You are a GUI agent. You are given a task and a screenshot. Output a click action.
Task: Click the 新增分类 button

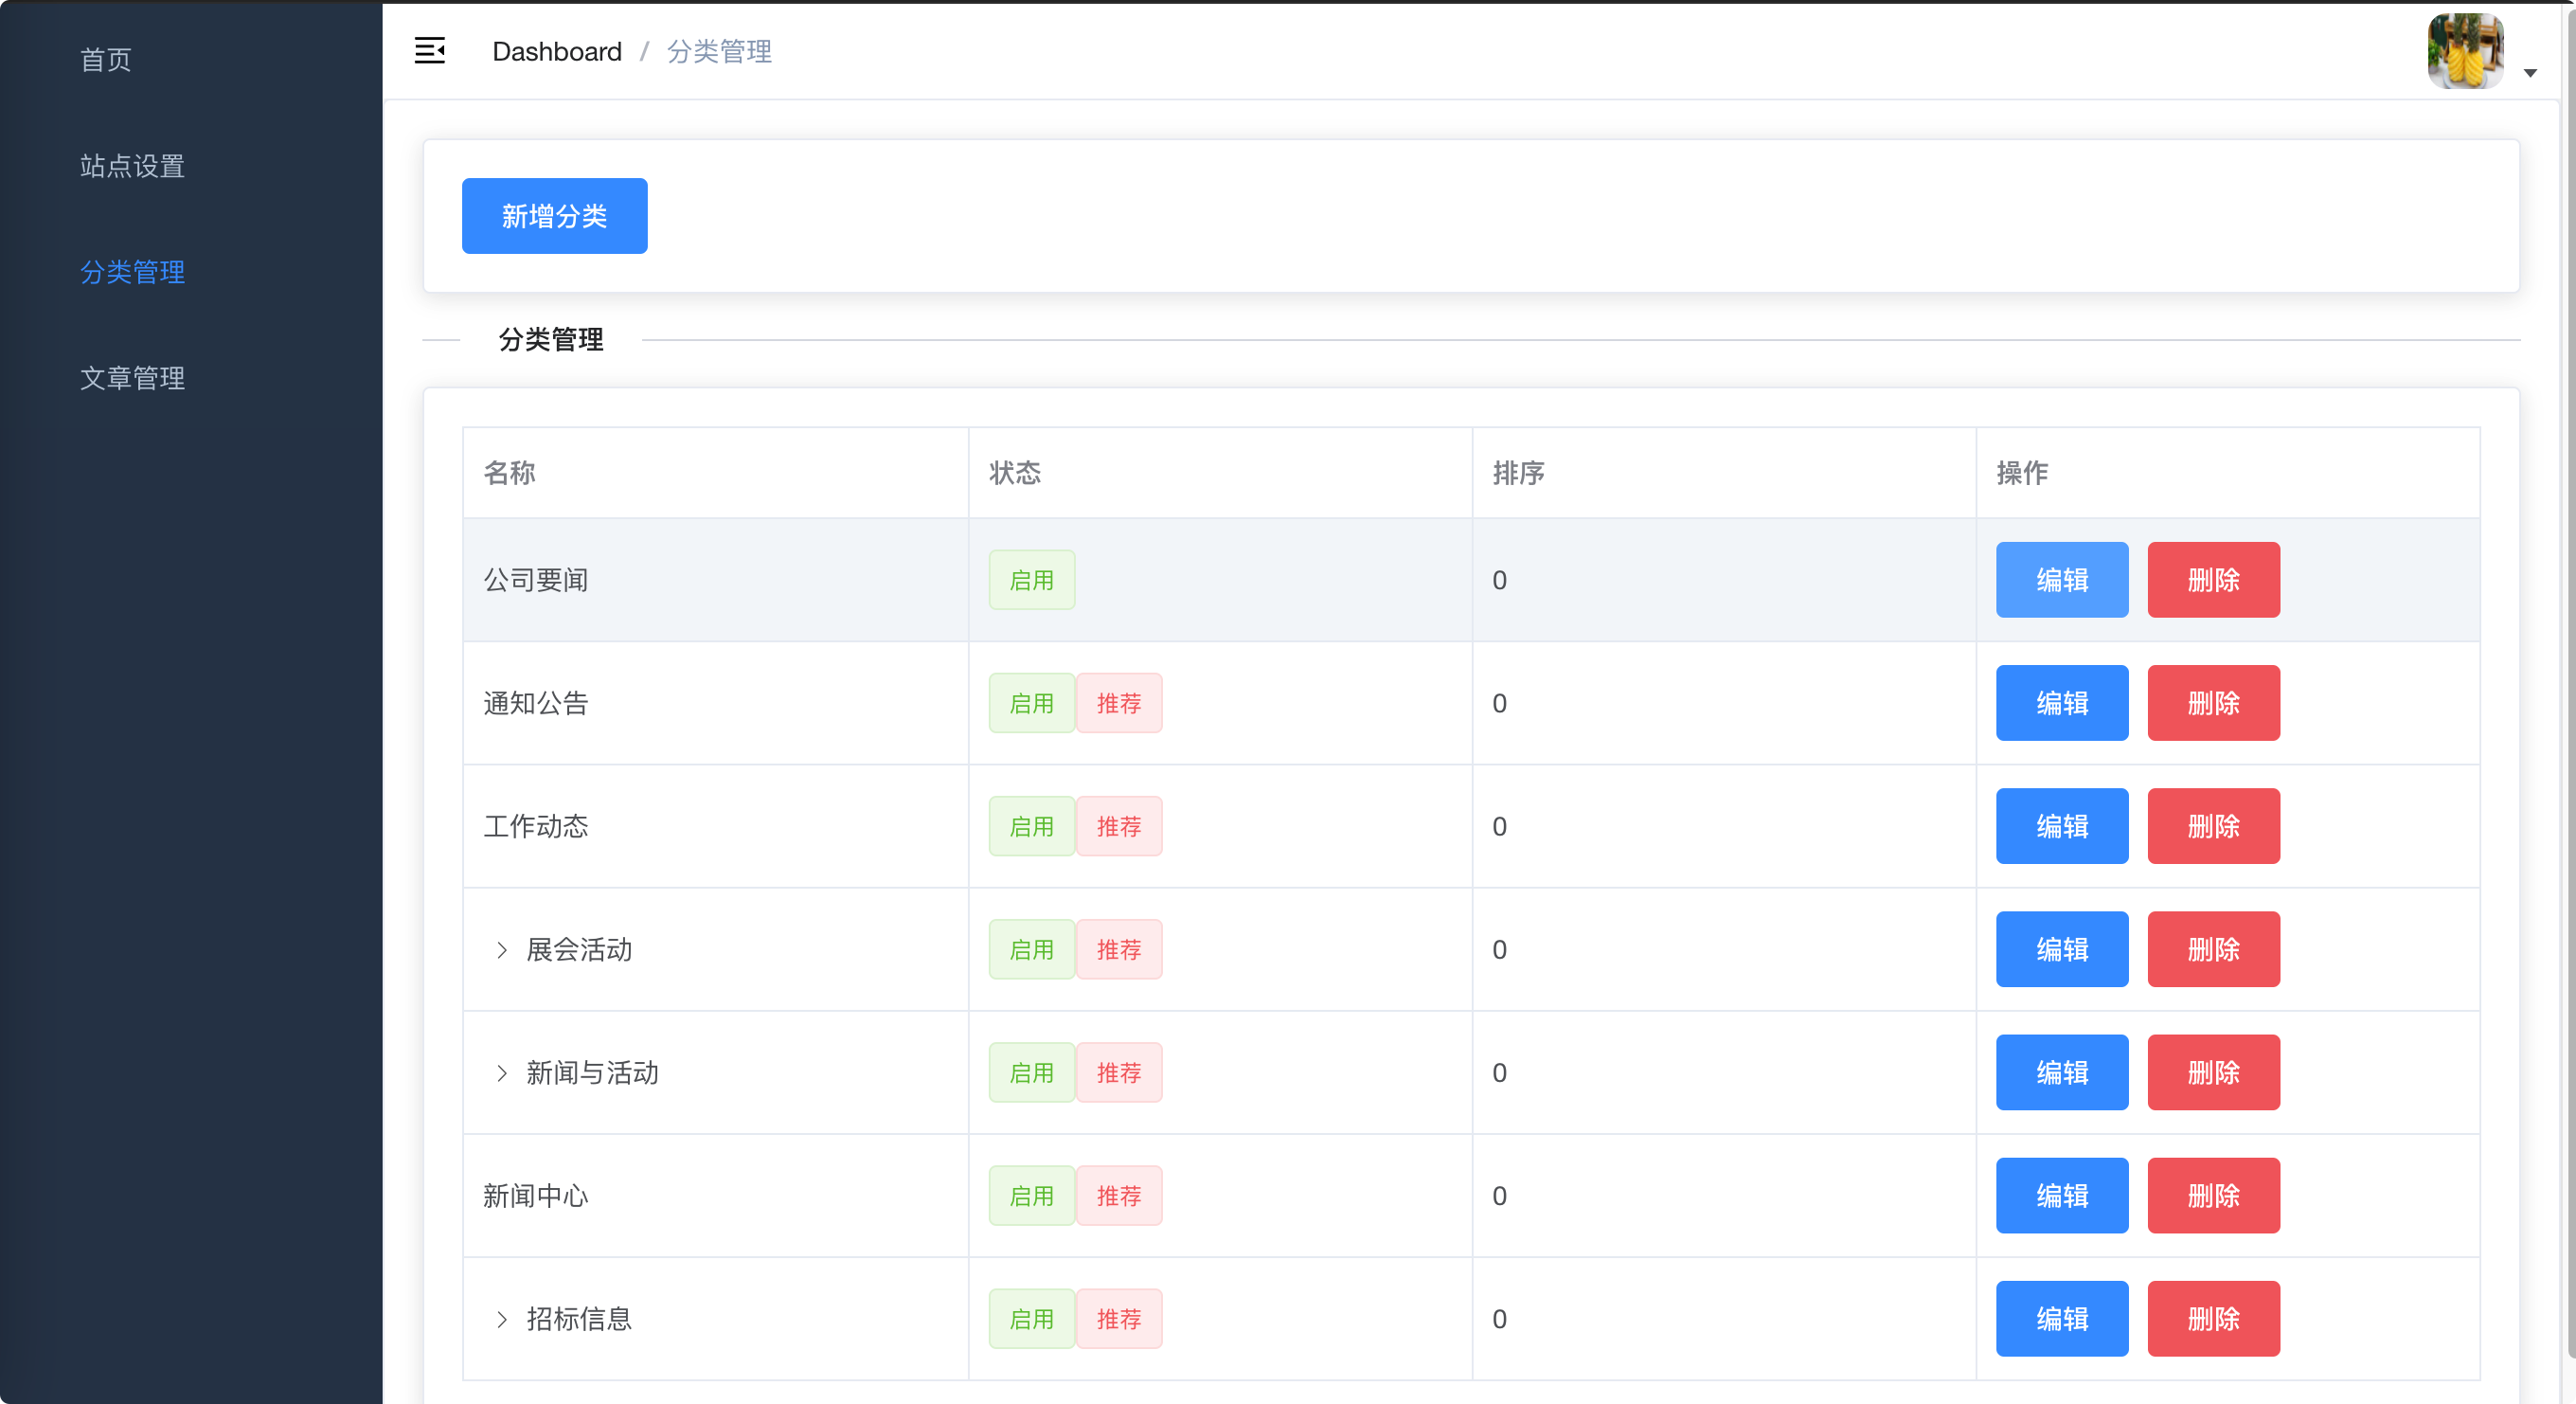[x=554, y=216]
